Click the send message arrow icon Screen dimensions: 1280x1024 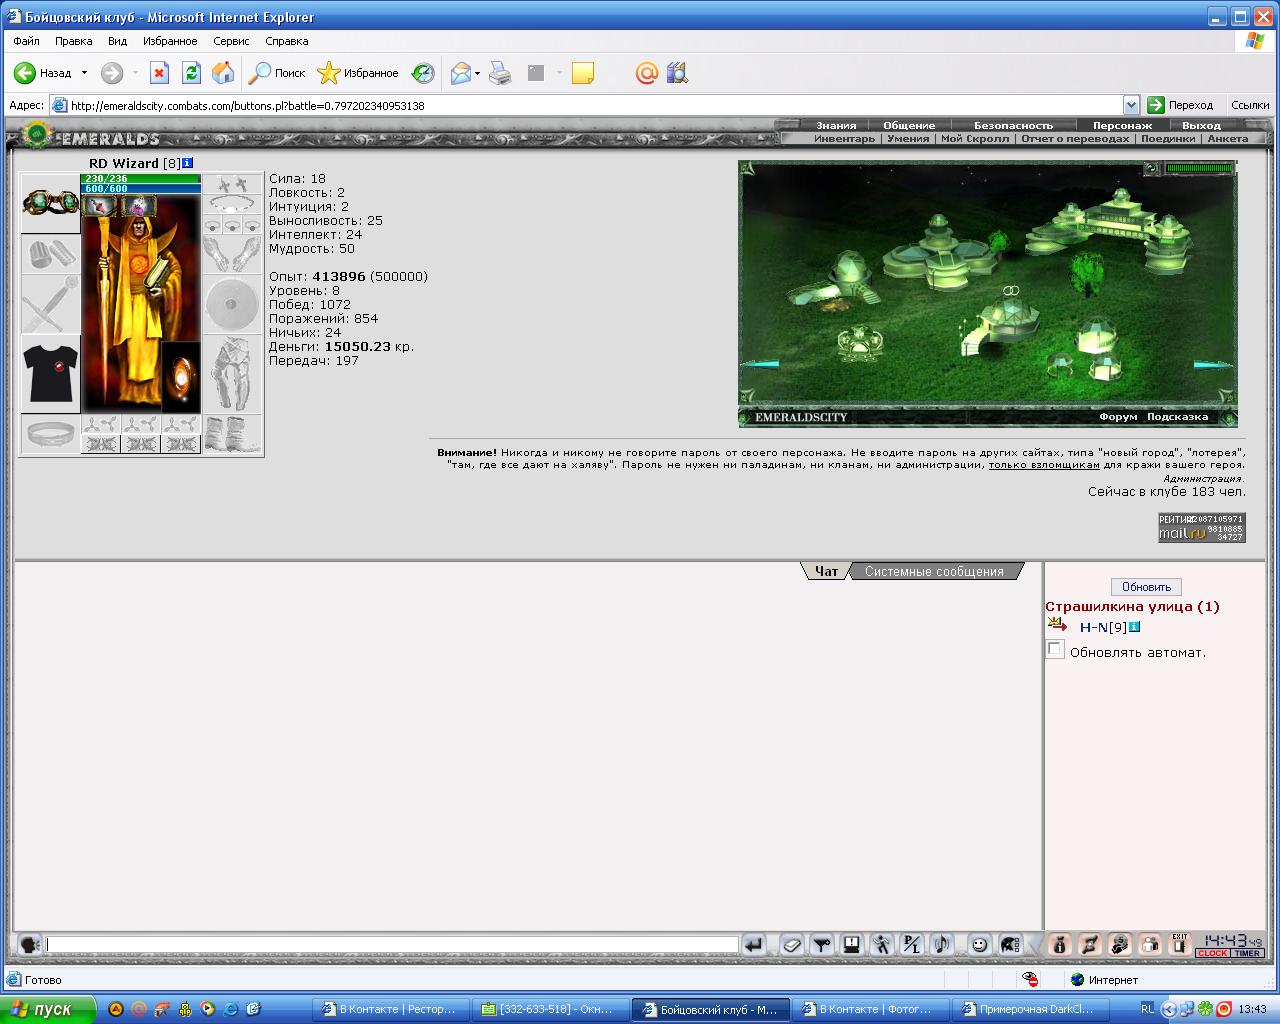(754, 944)
